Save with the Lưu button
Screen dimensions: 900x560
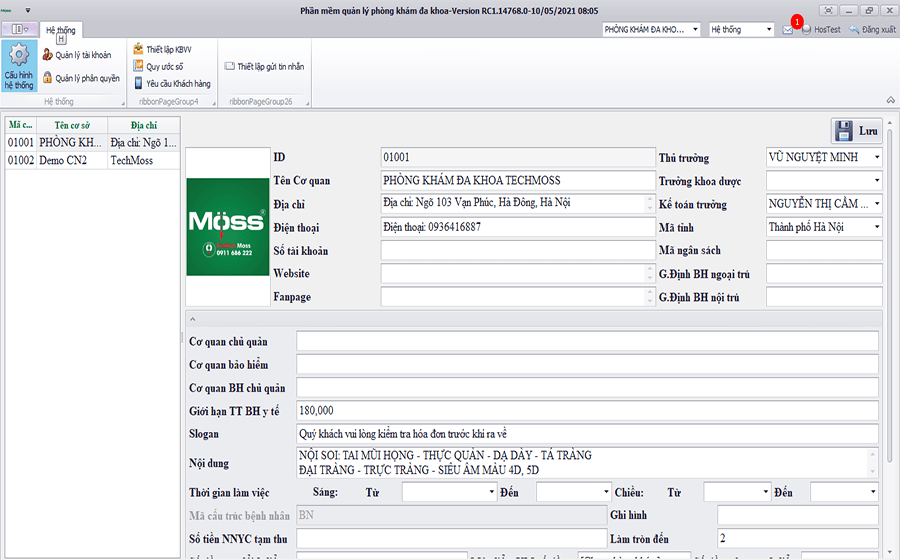tap(856, 131)
